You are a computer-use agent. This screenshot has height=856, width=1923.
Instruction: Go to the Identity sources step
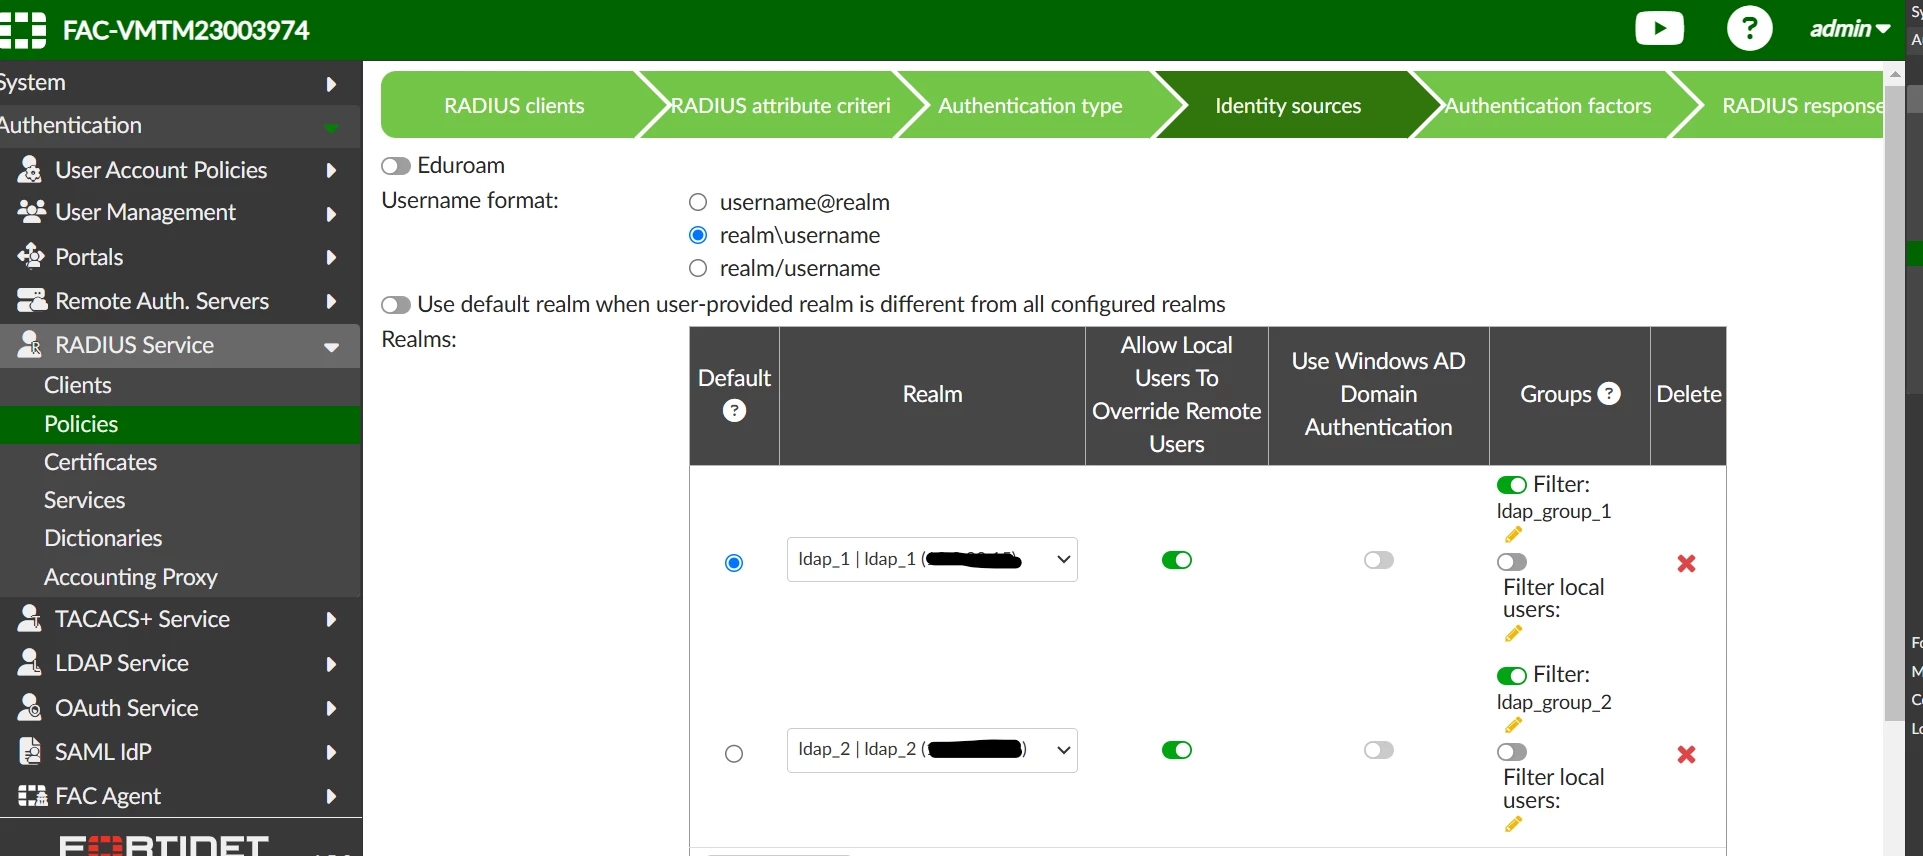point(1288,105)
